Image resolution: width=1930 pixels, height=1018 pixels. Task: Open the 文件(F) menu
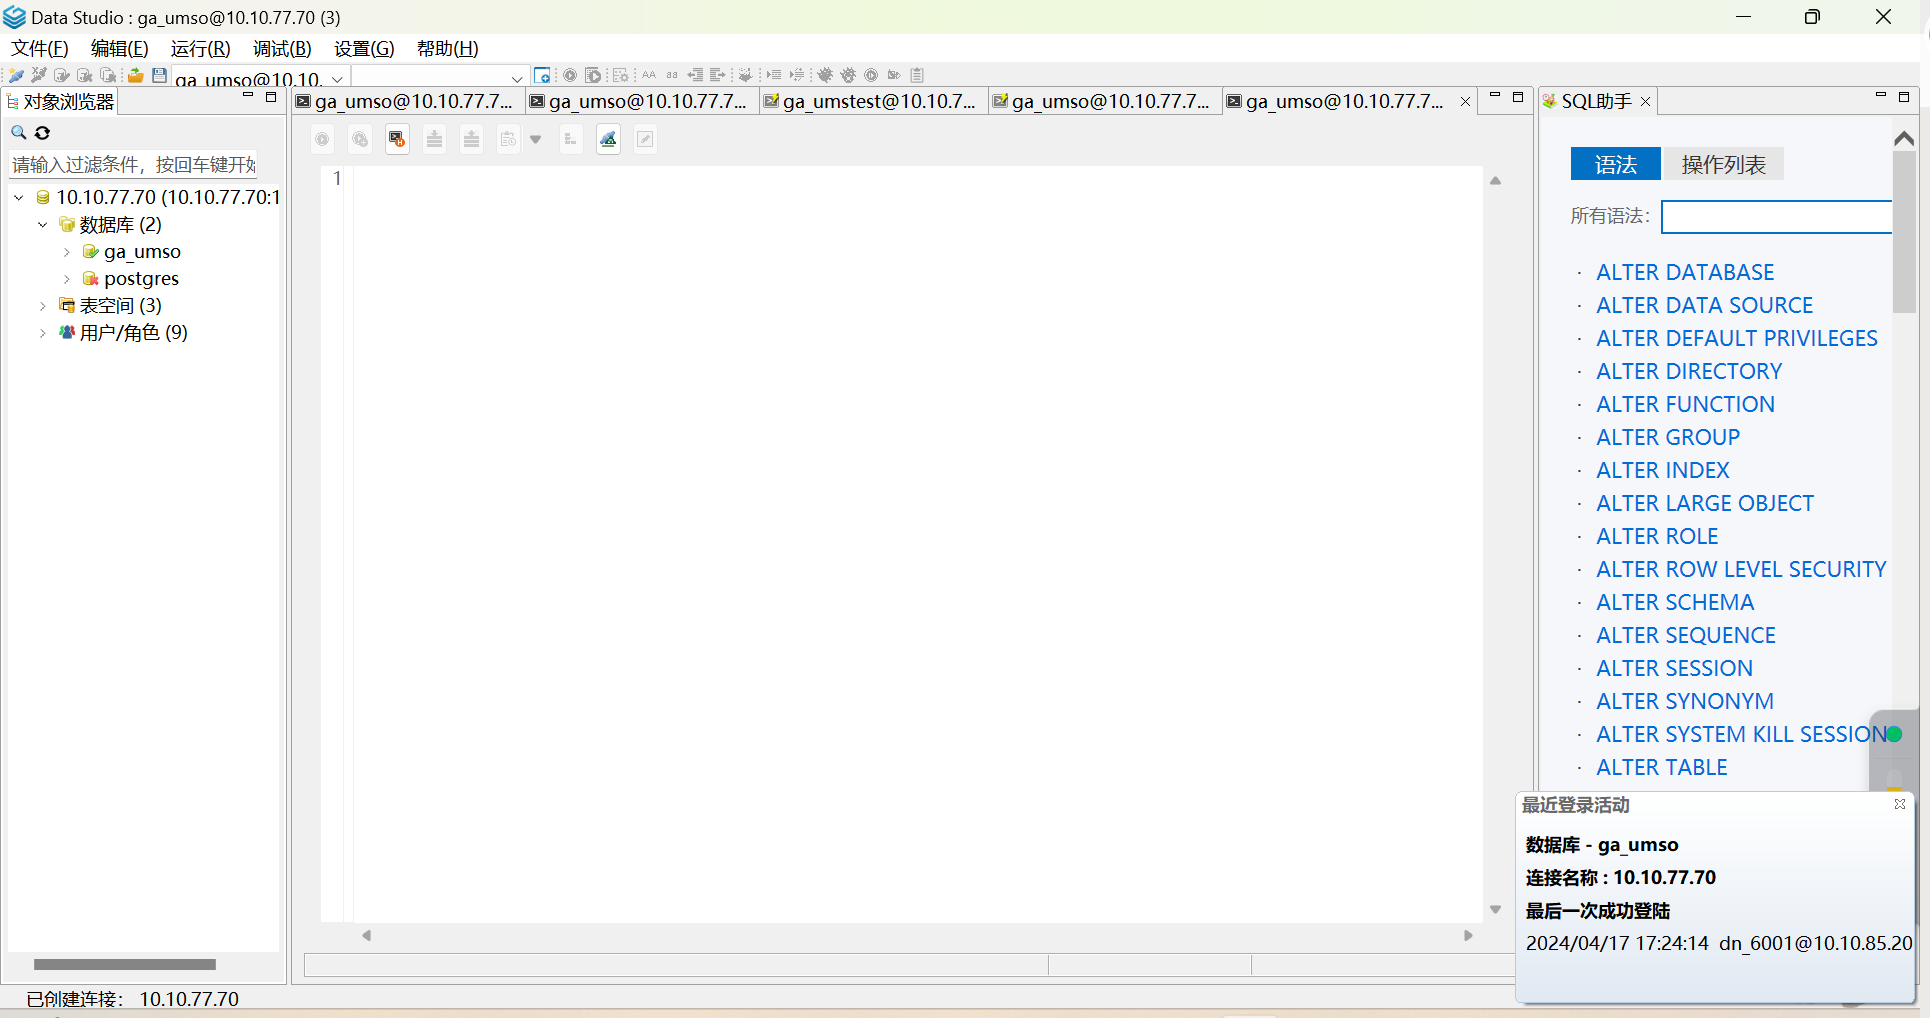[x=40, y=48]
